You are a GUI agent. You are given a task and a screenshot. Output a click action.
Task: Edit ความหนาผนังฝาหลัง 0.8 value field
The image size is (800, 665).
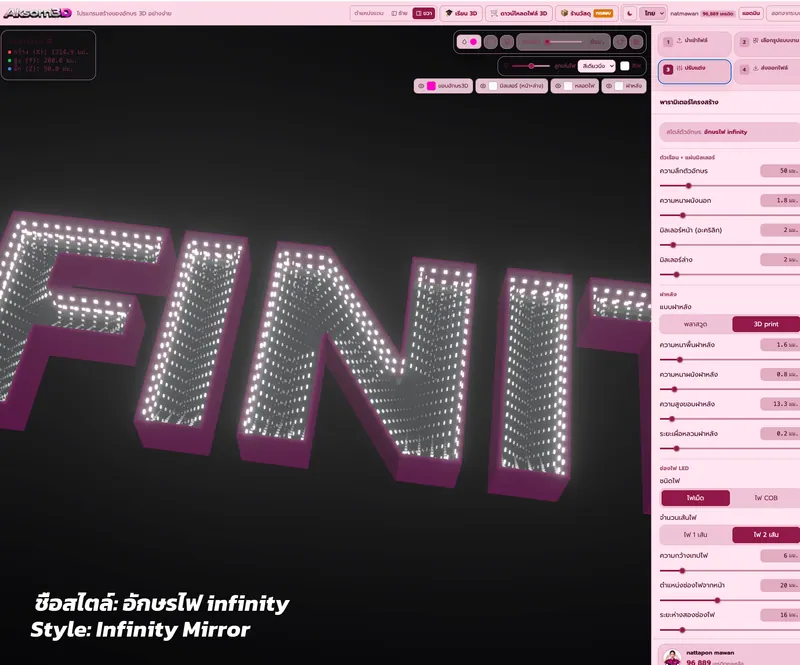click(x=780, y=375)
